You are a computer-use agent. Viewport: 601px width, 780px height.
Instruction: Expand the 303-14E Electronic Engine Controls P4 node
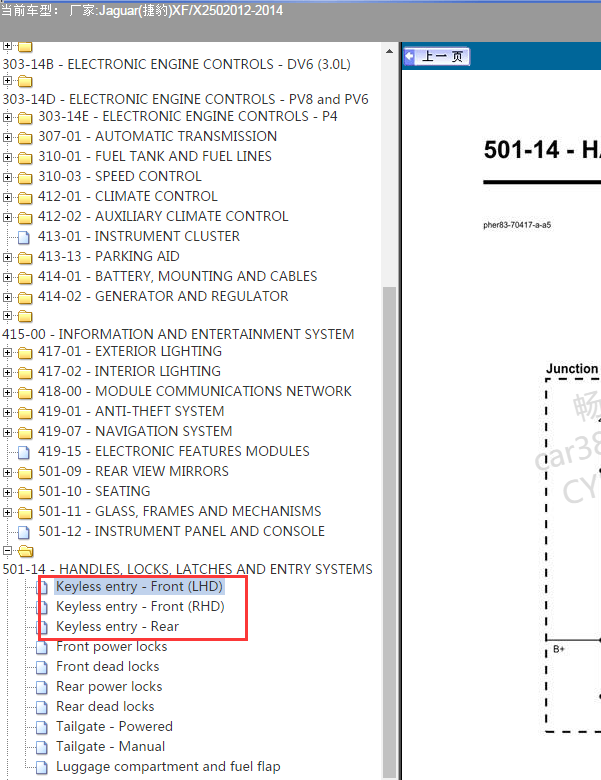pyautogui.click(x=7, y=117)
